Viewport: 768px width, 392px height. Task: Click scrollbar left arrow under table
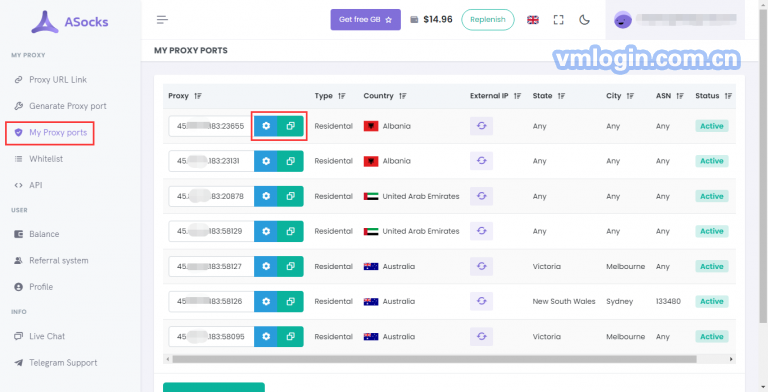[168, 359]
